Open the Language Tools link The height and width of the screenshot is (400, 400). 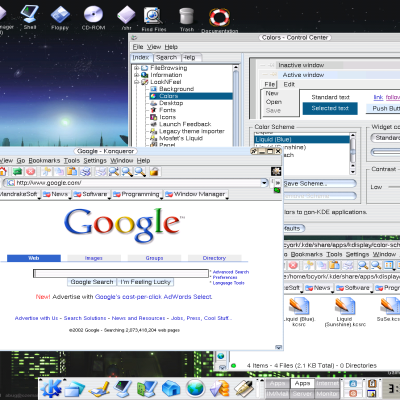(x=229, y=283)
